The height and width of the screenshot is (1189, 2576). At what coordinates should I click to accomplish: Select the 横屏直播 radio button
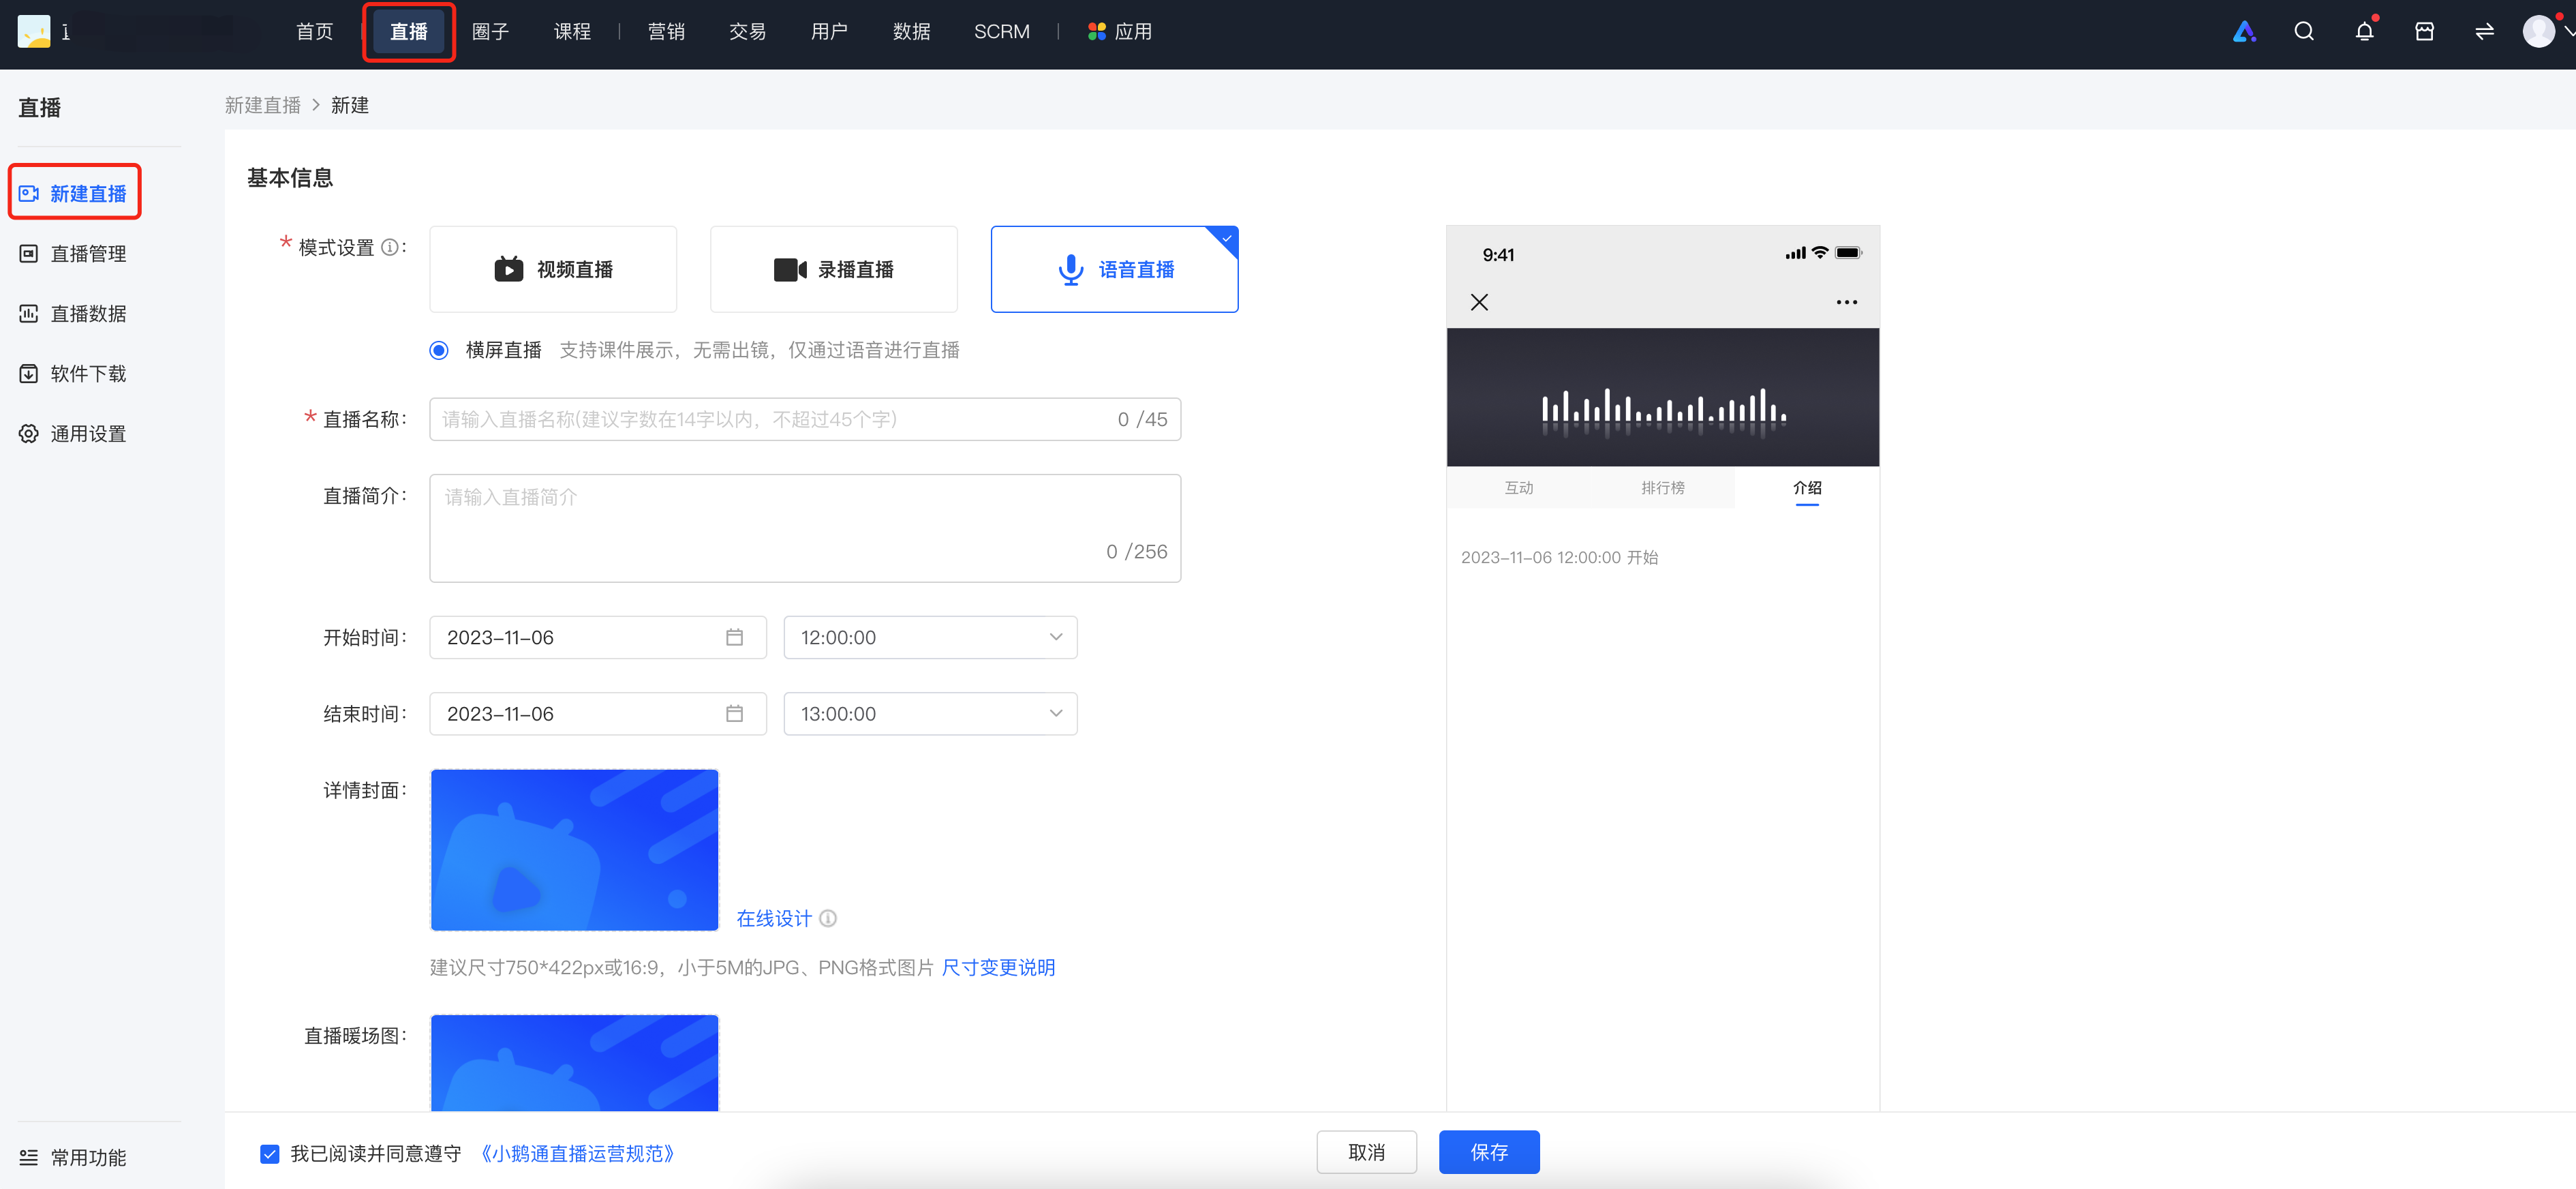pyautogui.click(x=438, y=350)
